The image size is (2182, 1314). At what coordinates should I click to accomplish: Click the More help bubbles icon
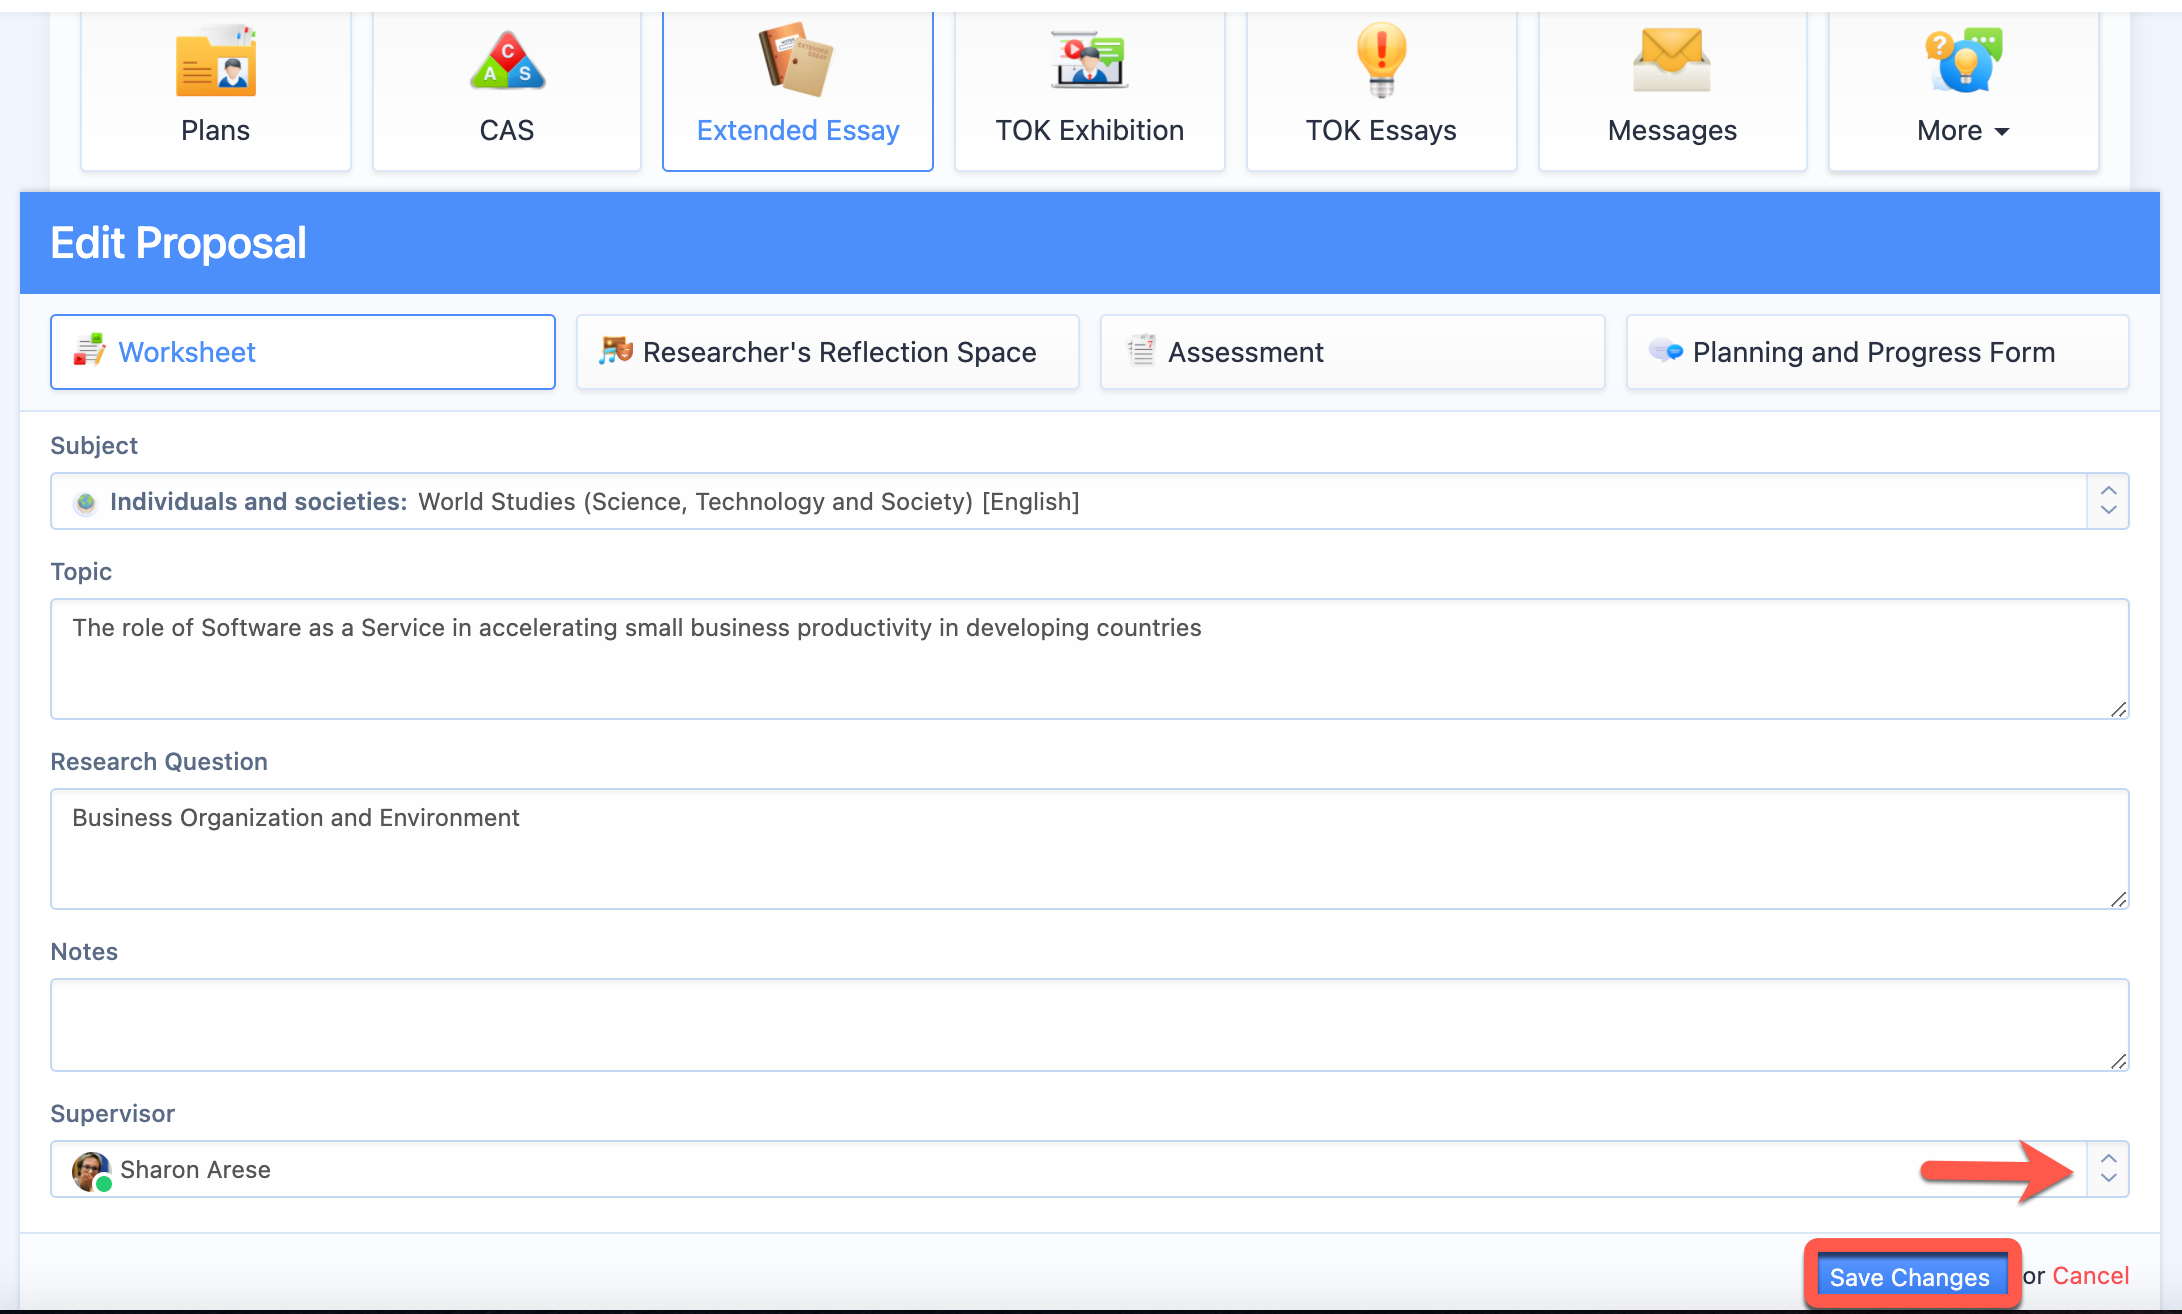coord(1963,59)
